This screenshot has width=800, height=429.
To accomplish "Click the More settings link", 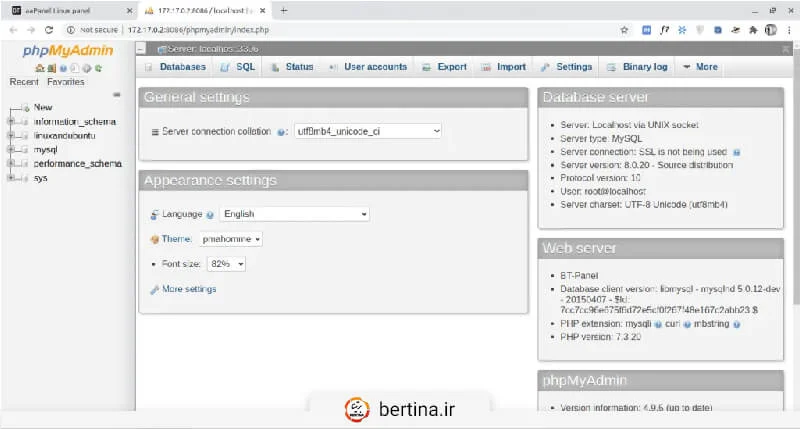I will coord(188,289).
